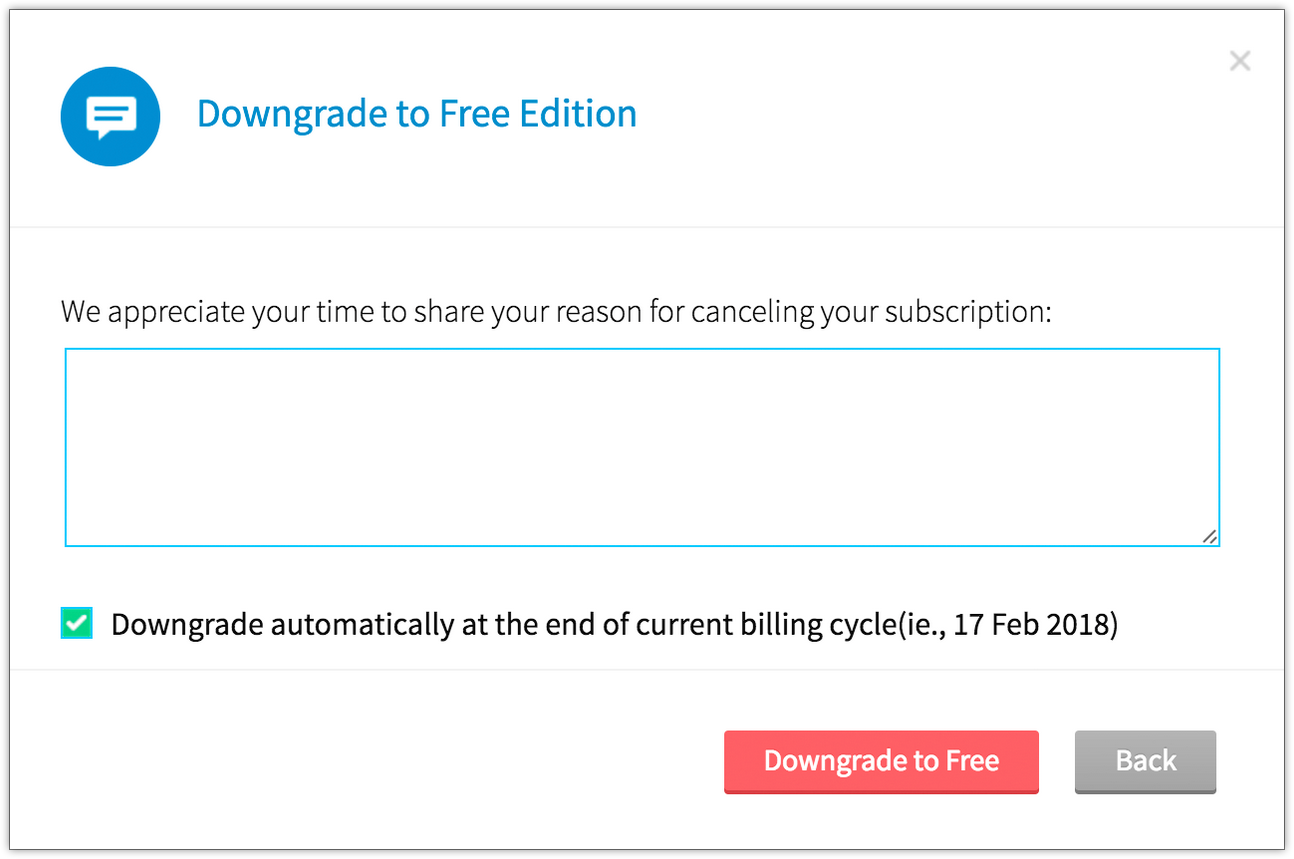Screen dimensions: 1294x859
Task: Click inside the empty feedback textarea
Action: pos(642,447)
